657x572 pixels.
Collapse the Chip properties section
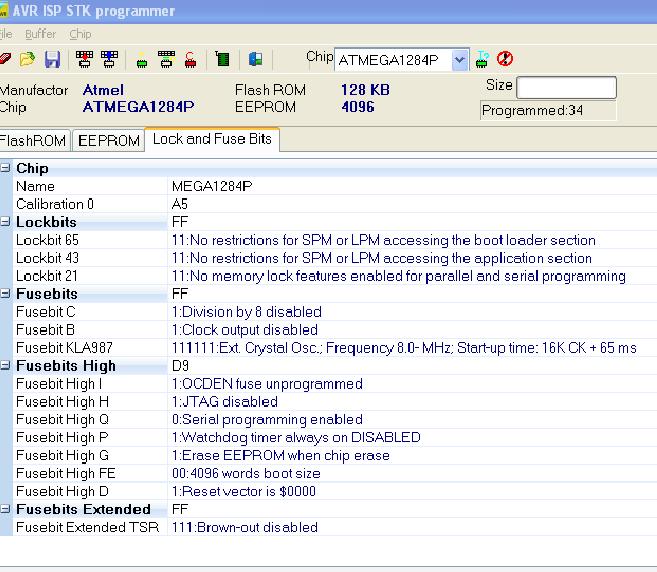(x=6, y=168)
